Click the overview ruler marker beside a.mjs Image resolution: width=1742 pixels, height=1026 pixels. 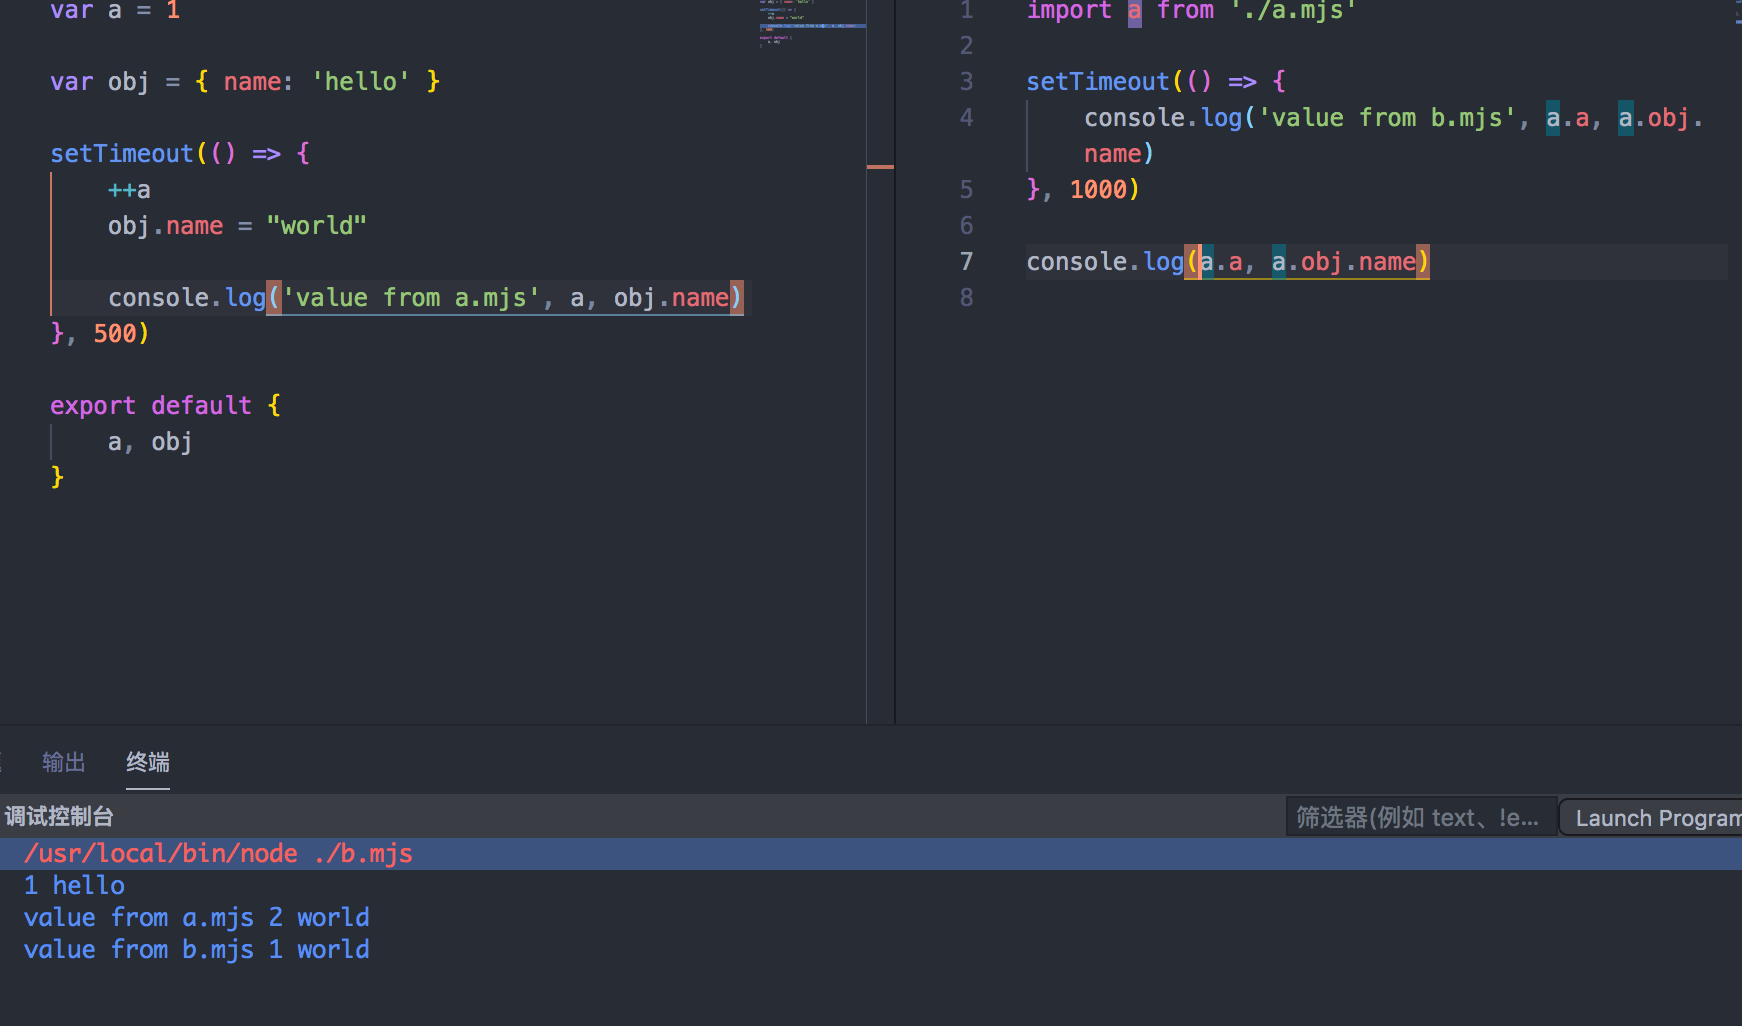coord(880,167)
